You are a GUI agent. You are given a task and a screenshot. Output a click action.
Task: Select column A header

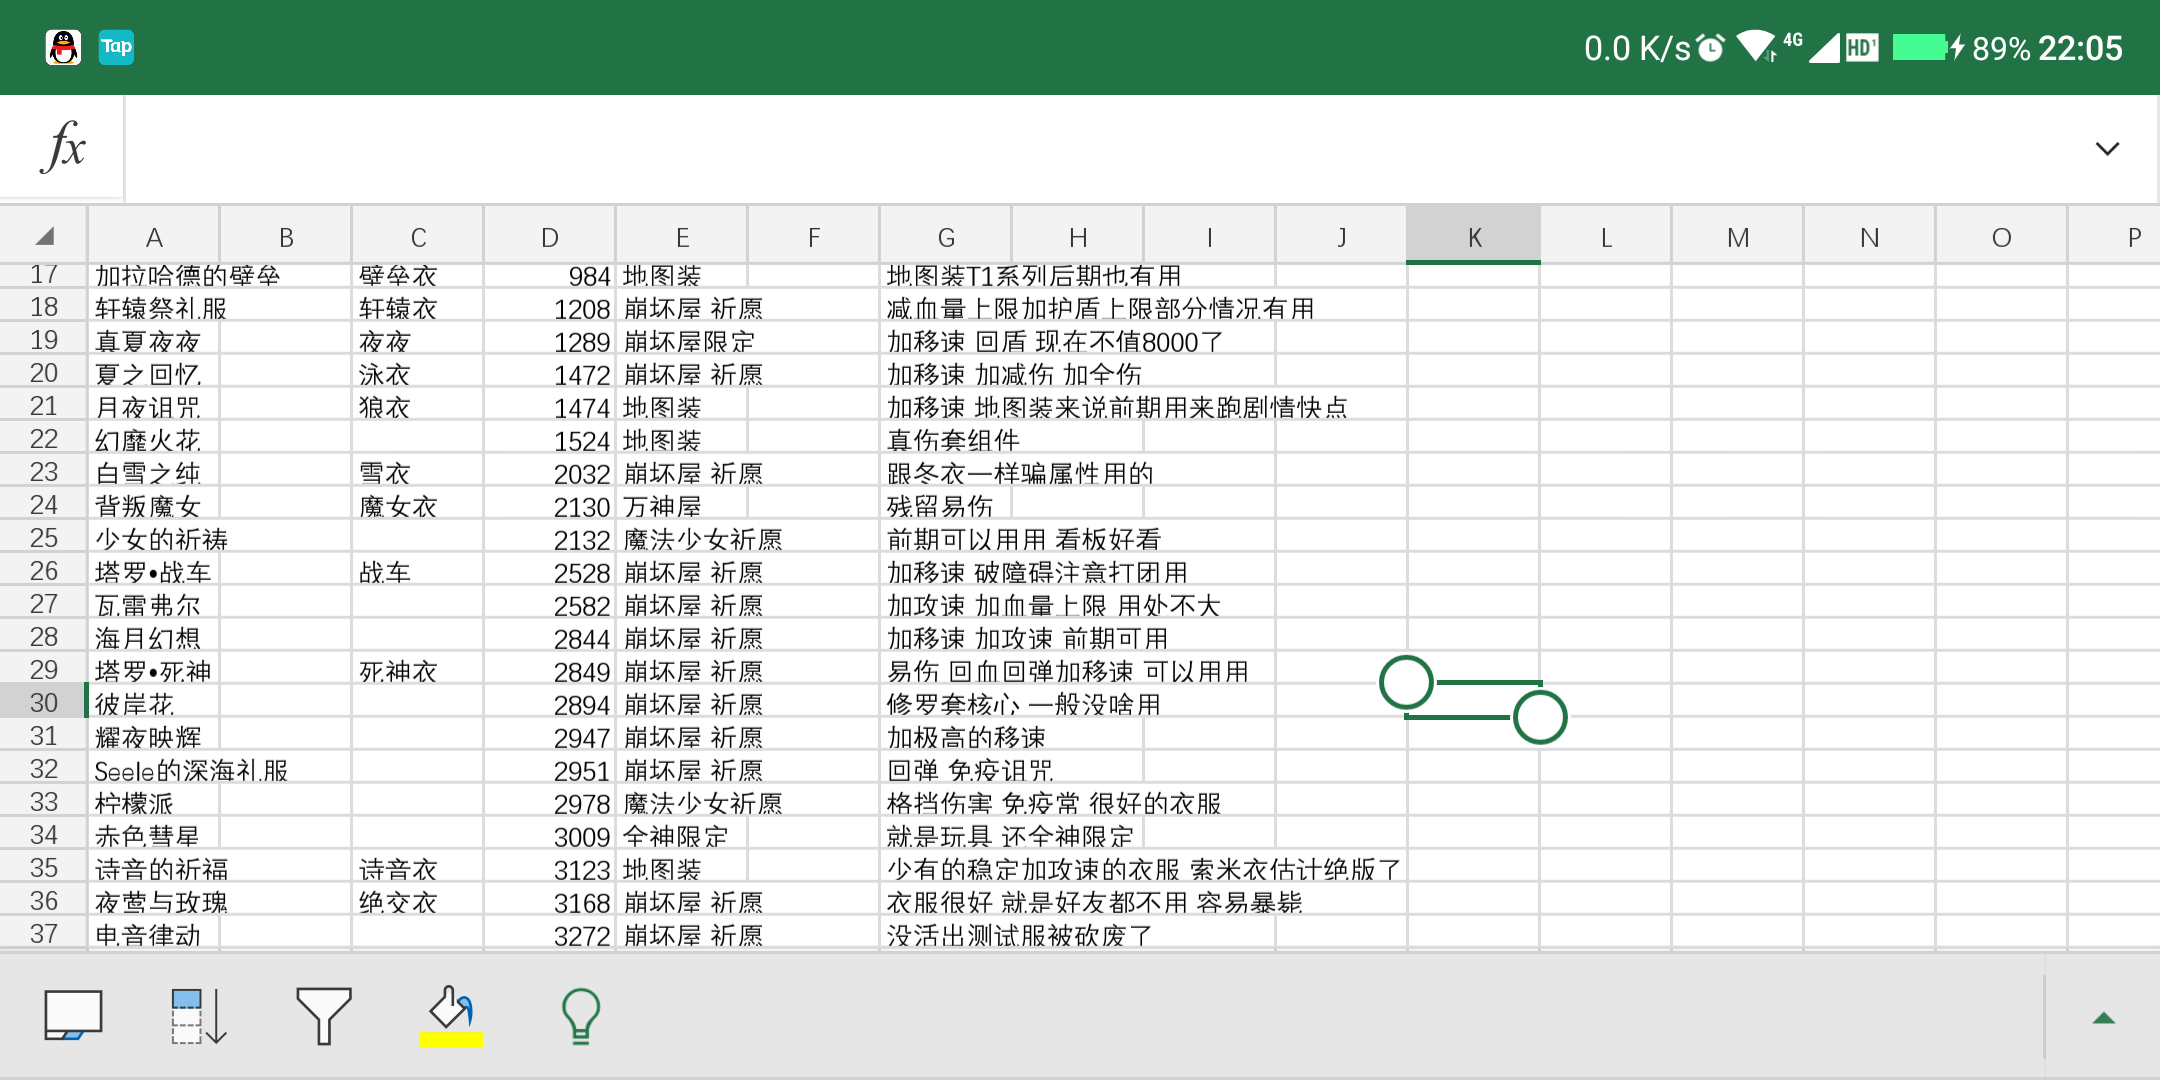[x=154, y=237]
